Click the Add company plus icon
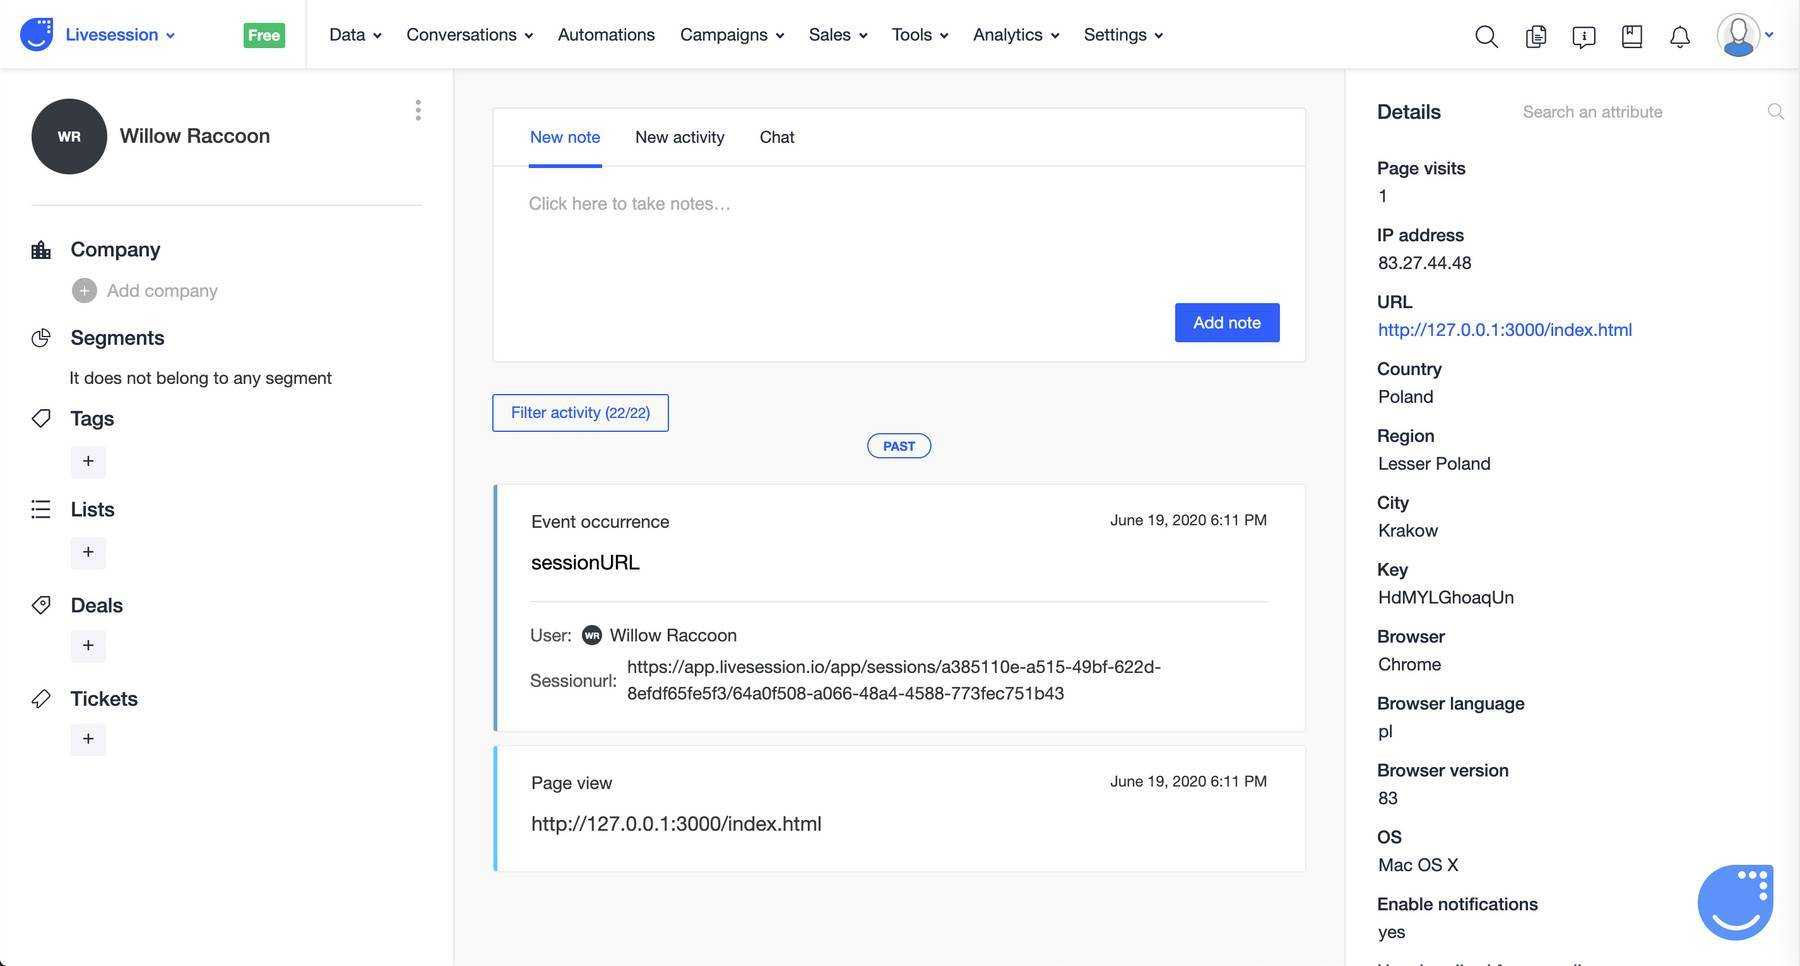1800x966 pixels. click(84, 291)
